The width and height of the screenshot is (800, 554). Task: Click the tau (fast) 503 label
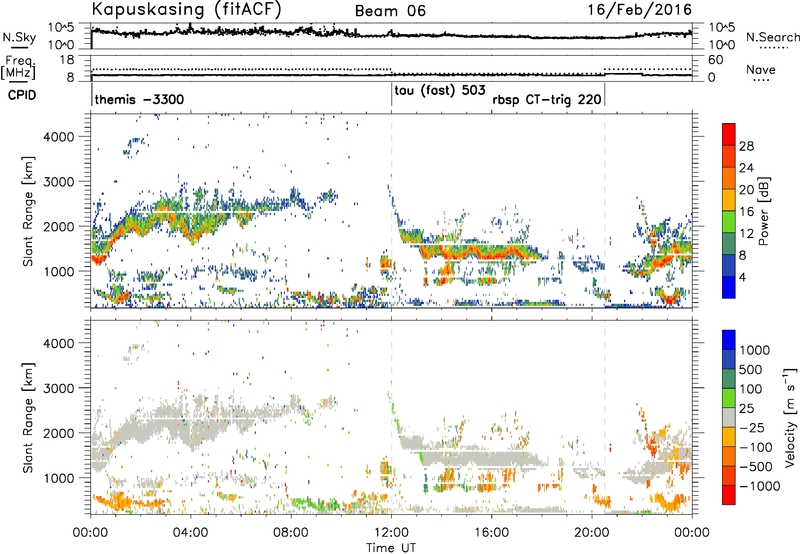440,91
